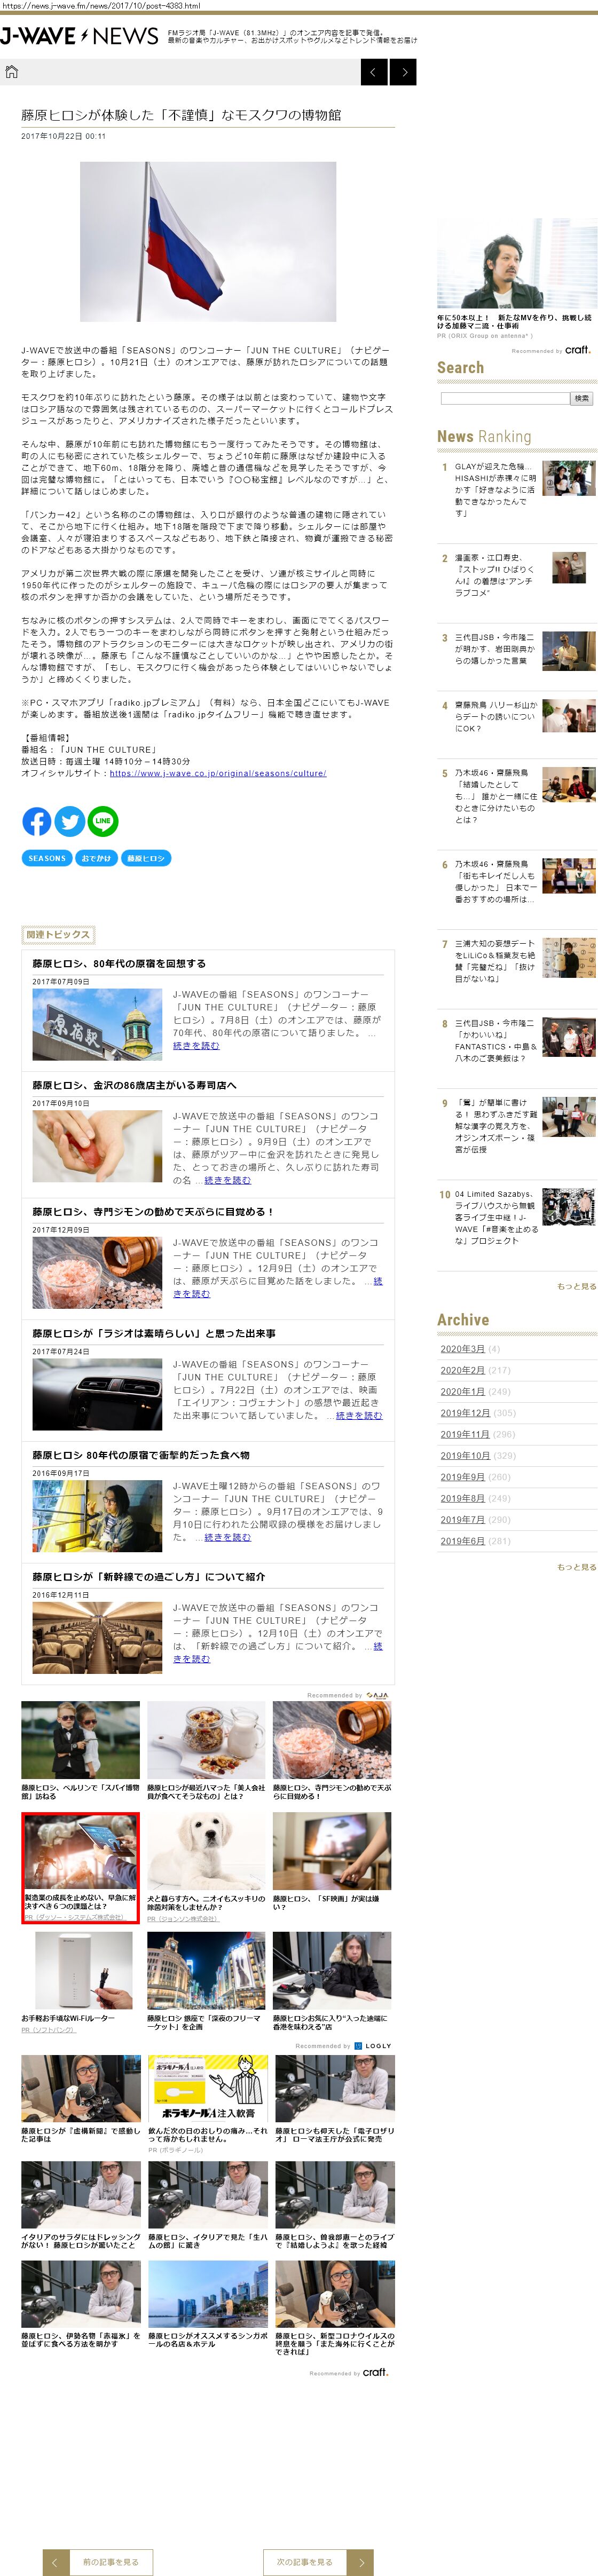Open related topic 金沢の86歳店主がいる寿司店へ

tap(134, 1085)
